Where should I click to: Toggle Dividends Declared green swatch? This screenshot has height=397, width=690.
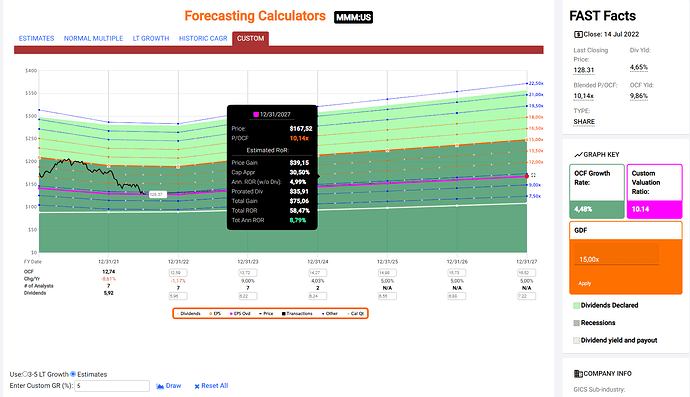point(576,305)
